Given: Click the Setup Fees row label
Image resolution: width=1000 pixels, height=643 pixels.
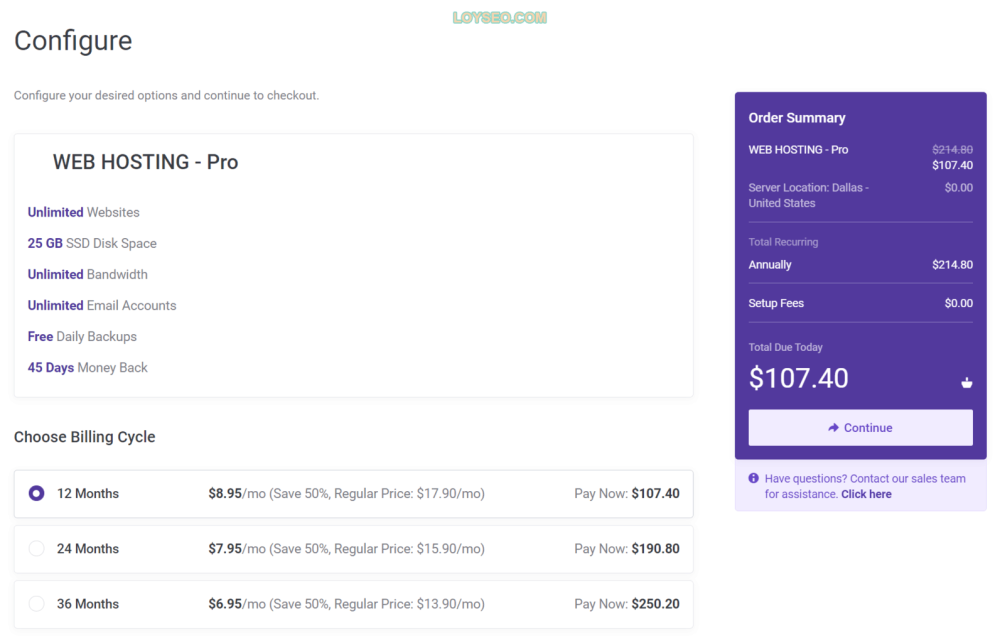Looking at the screenshot, I should coord(776,303).
